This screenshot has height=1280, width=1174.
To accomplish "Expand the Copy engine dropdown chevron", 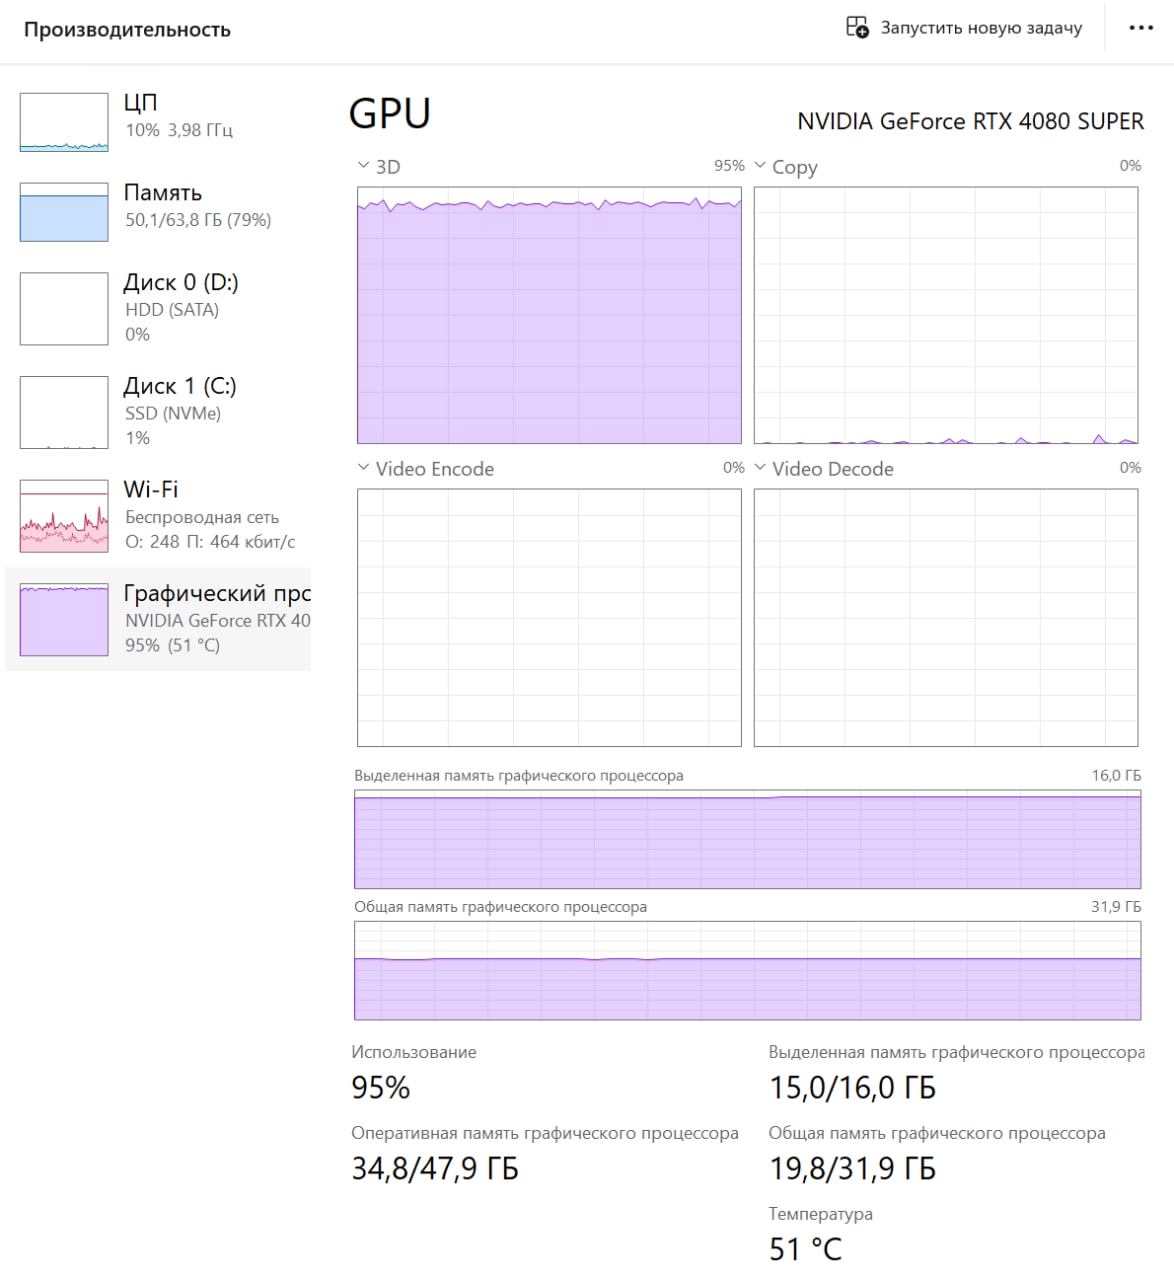I will point(760,166).
